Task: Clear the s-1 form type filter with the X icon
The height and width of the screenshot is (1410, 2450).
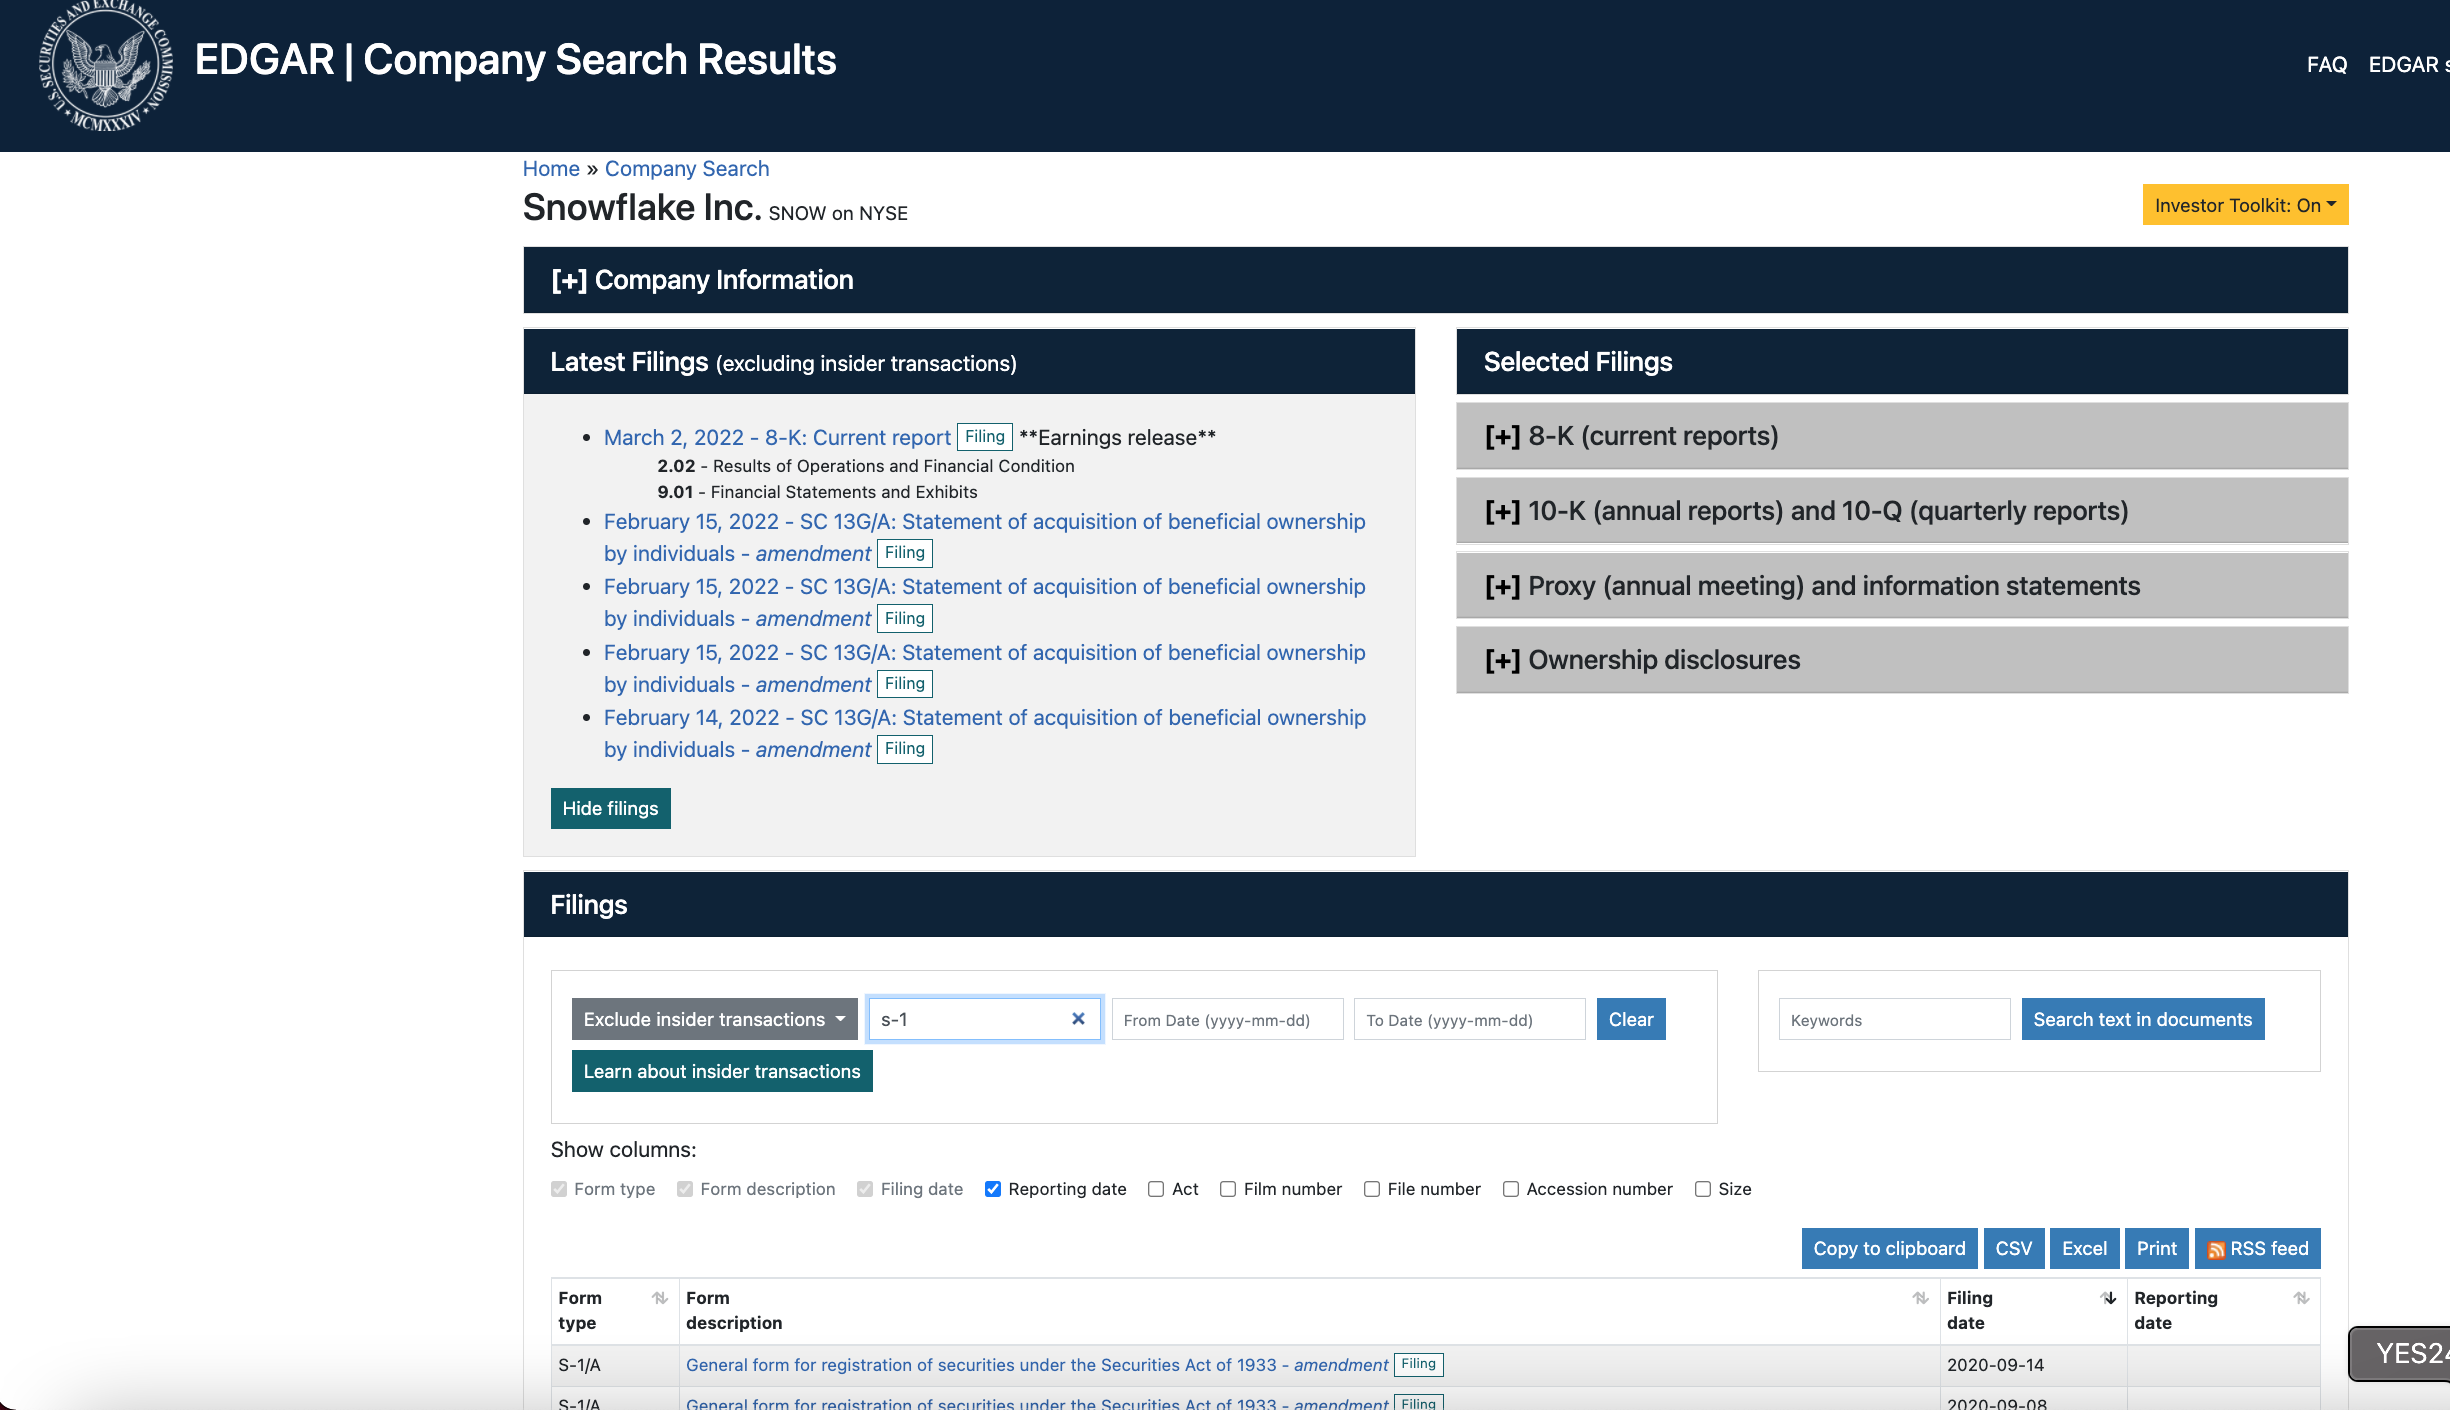Action: 1078,1019
